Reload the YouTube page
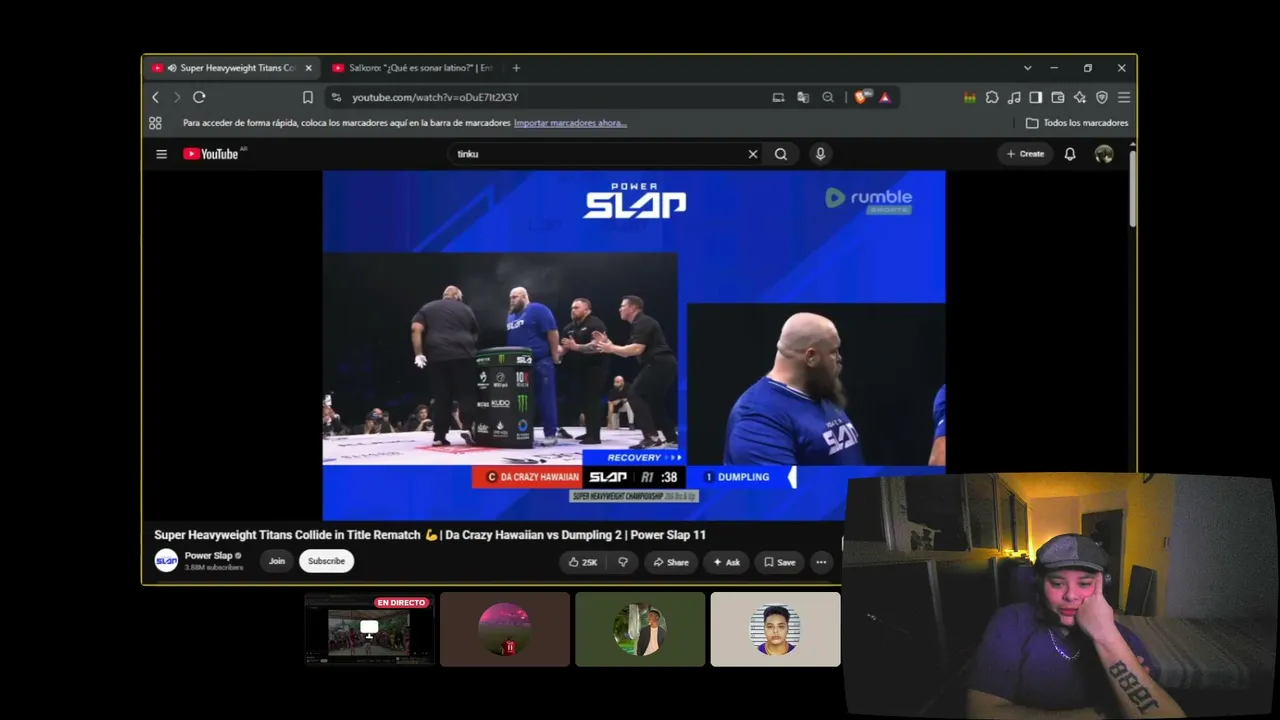The width and height of the screenshot is (1280, 720). point(199,97)
